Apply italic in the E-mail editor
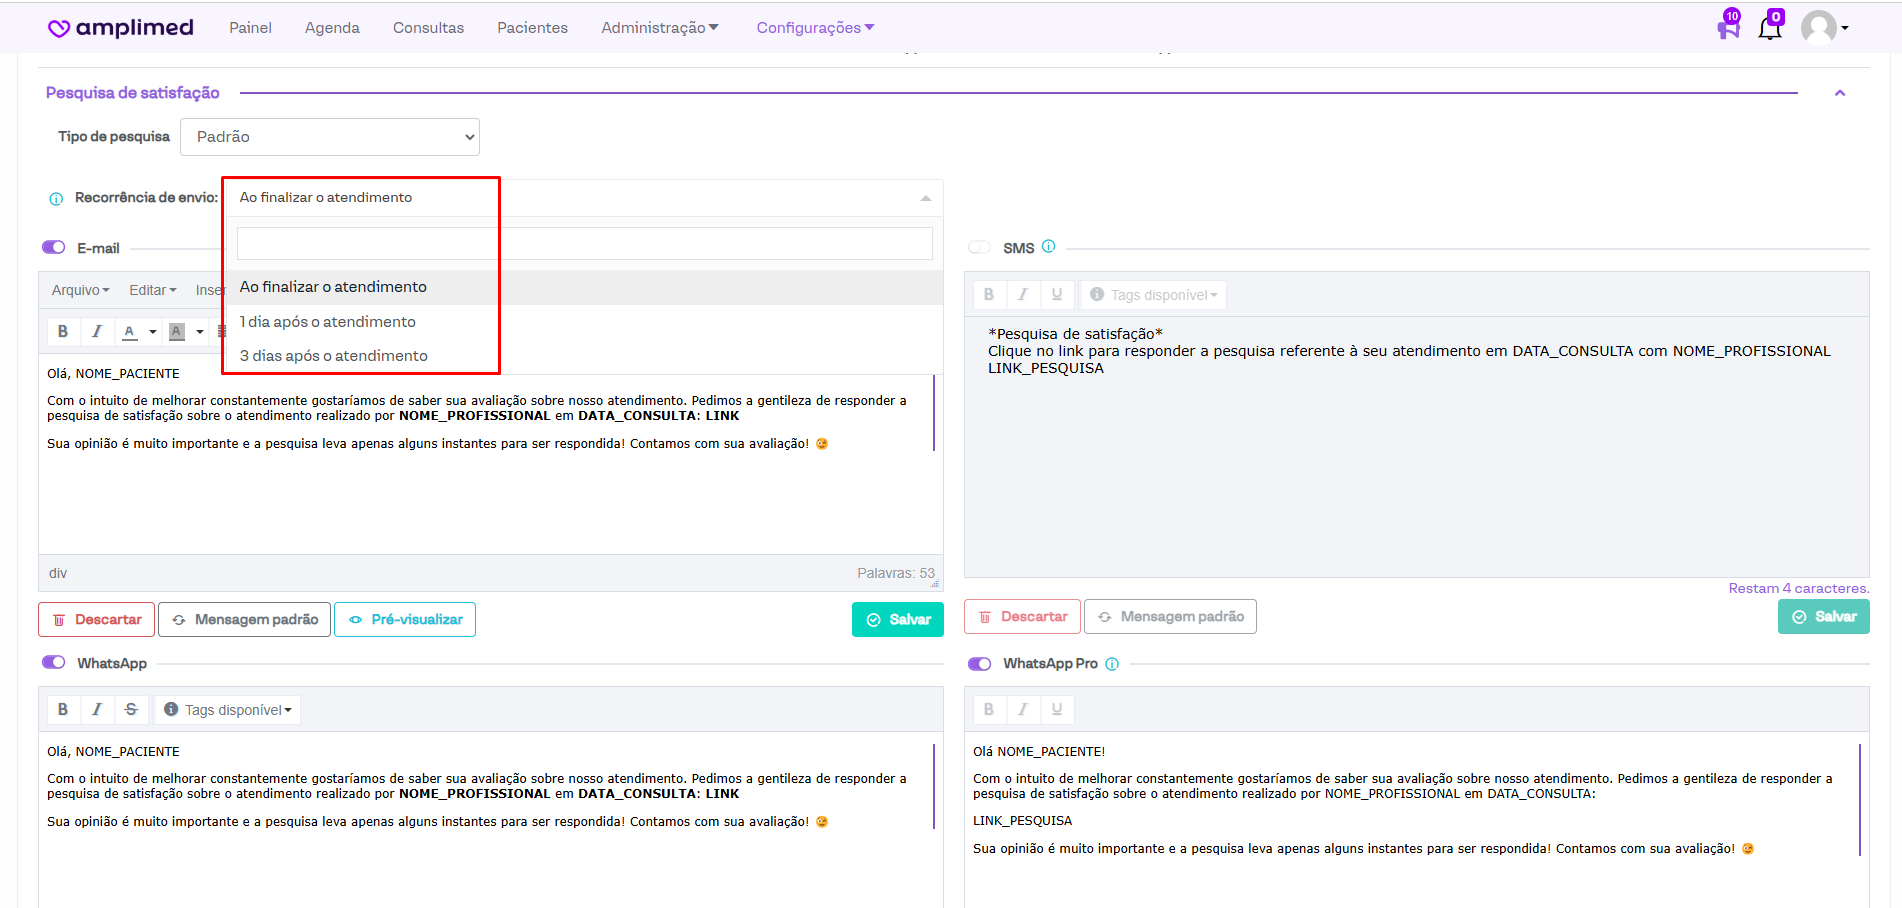 (x=97, y=332)
